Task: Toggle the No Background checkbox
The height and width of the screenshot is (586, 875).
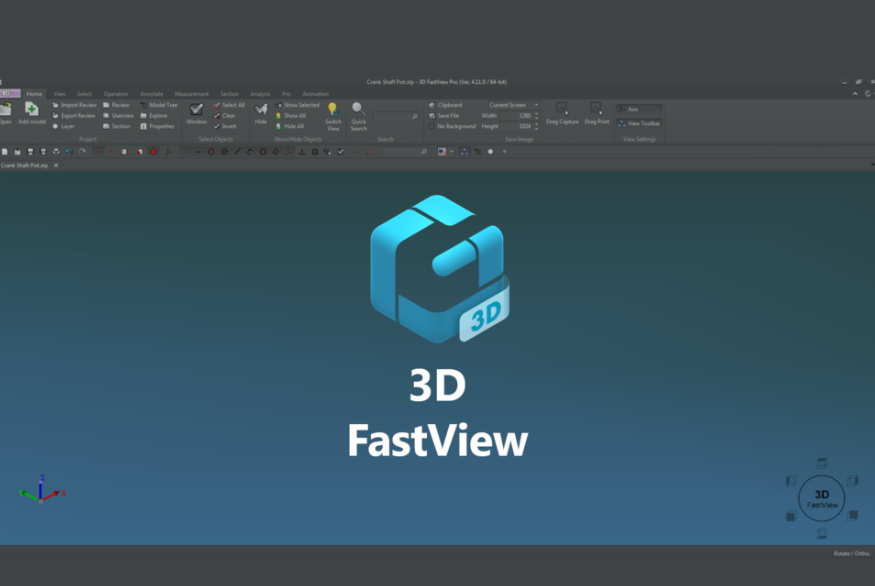Action: click(x=431, y=126)
